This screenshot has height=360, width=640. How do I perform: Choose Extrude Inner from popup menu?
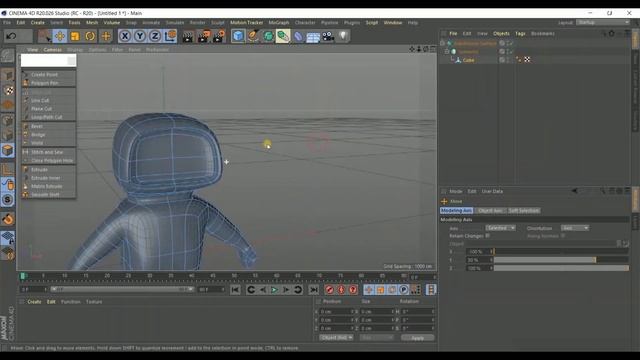point(49,178)
